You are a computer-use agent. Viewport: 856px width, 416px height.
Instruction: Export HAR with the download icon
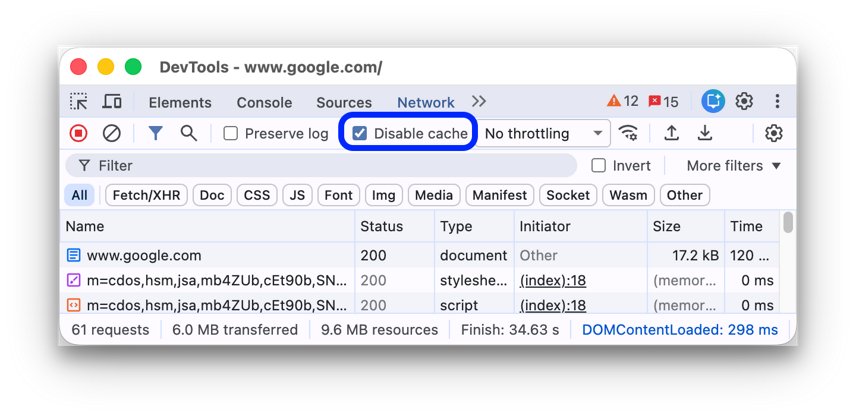pos(705,133)
